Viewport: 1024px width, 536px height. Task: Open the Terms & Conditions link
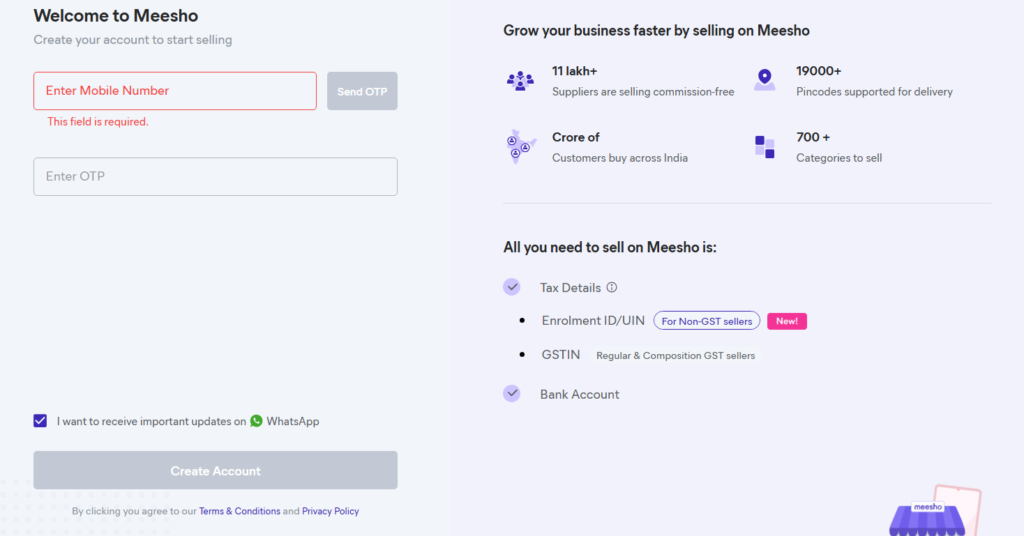(x=240, y=511)
